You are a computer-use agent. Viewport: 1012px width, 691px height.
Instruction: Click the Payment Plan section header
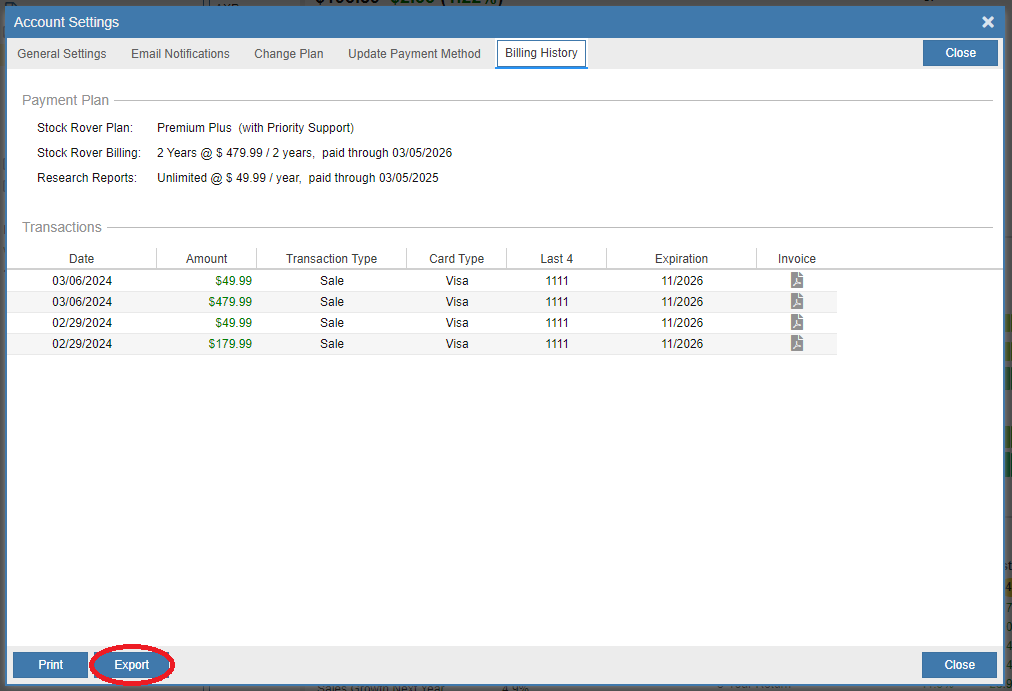[64, 100]
